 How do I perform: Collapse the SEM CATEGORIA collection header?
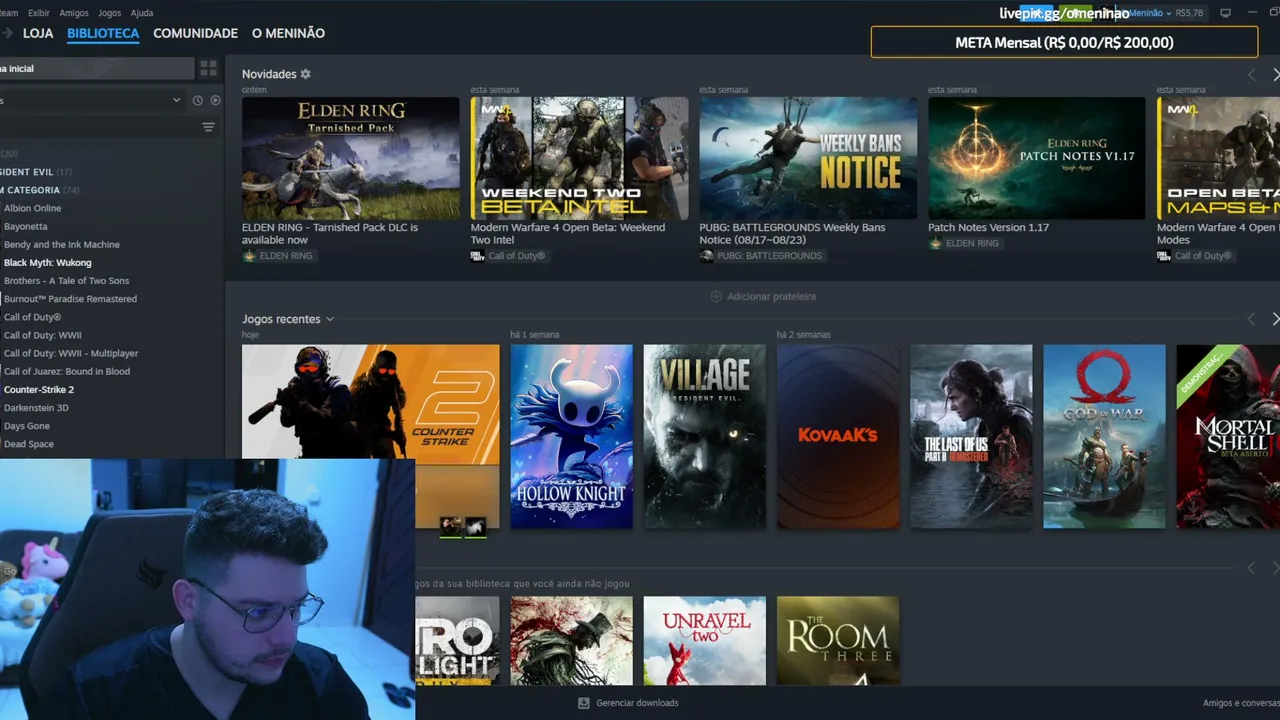click(40, 190)
